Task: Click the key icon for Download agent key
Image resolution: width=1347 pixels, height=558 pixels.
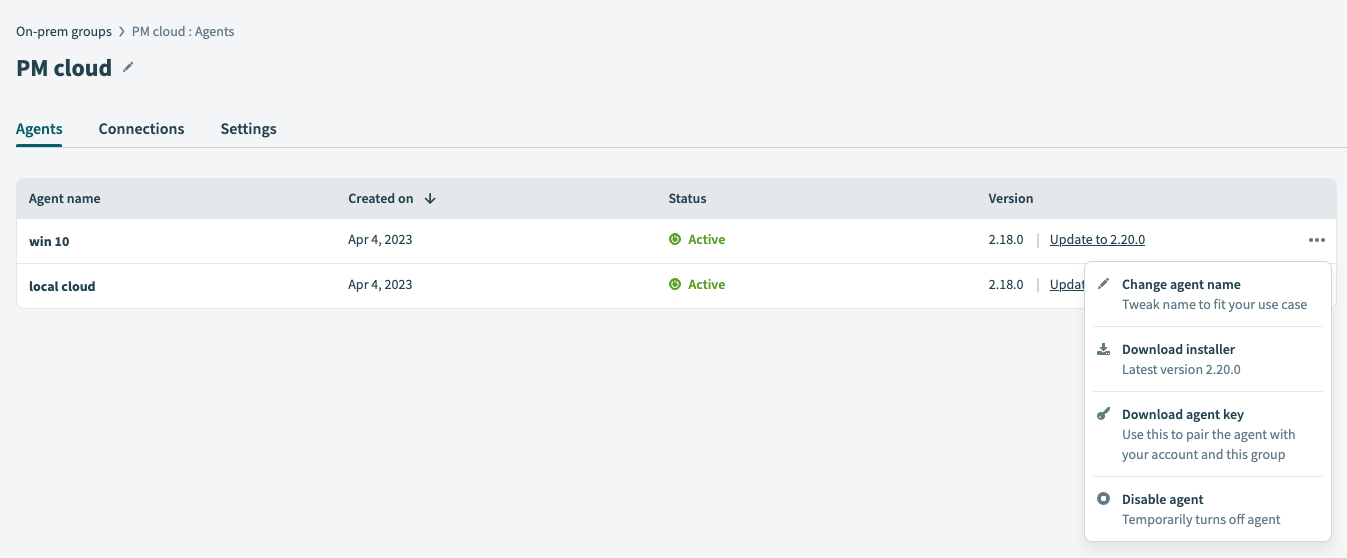Action: (x=1104, y=414)
